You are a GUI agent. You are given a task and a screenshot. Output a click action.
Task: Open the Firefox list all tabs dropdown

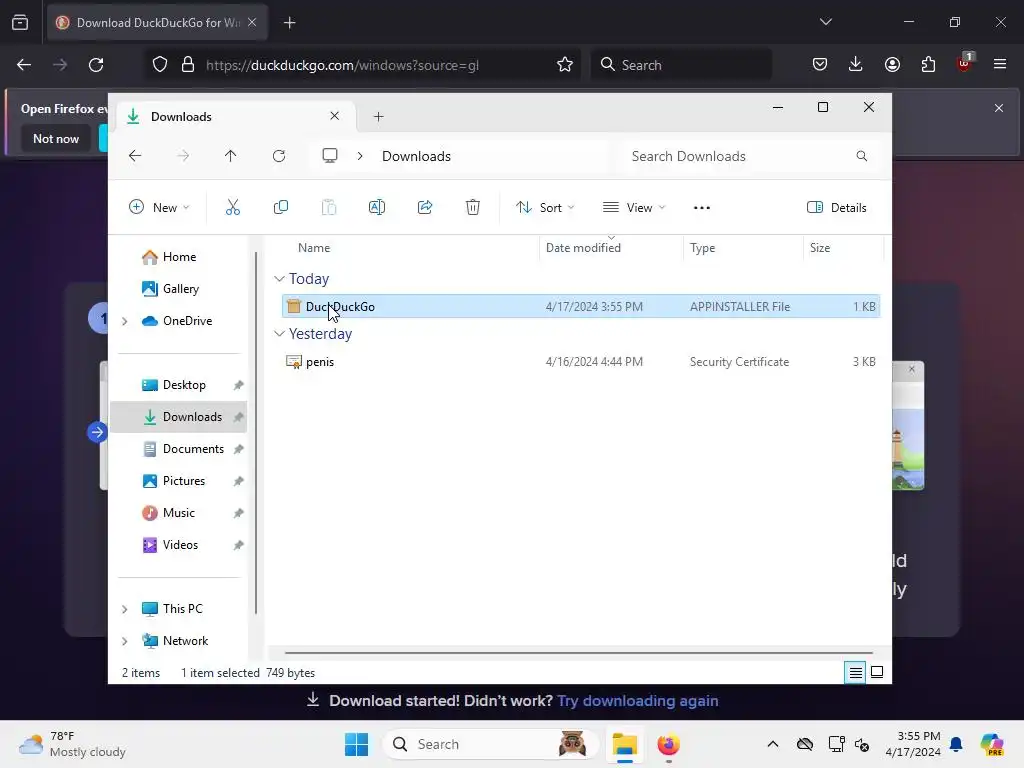pyautogui.click(x=826, y=22)
